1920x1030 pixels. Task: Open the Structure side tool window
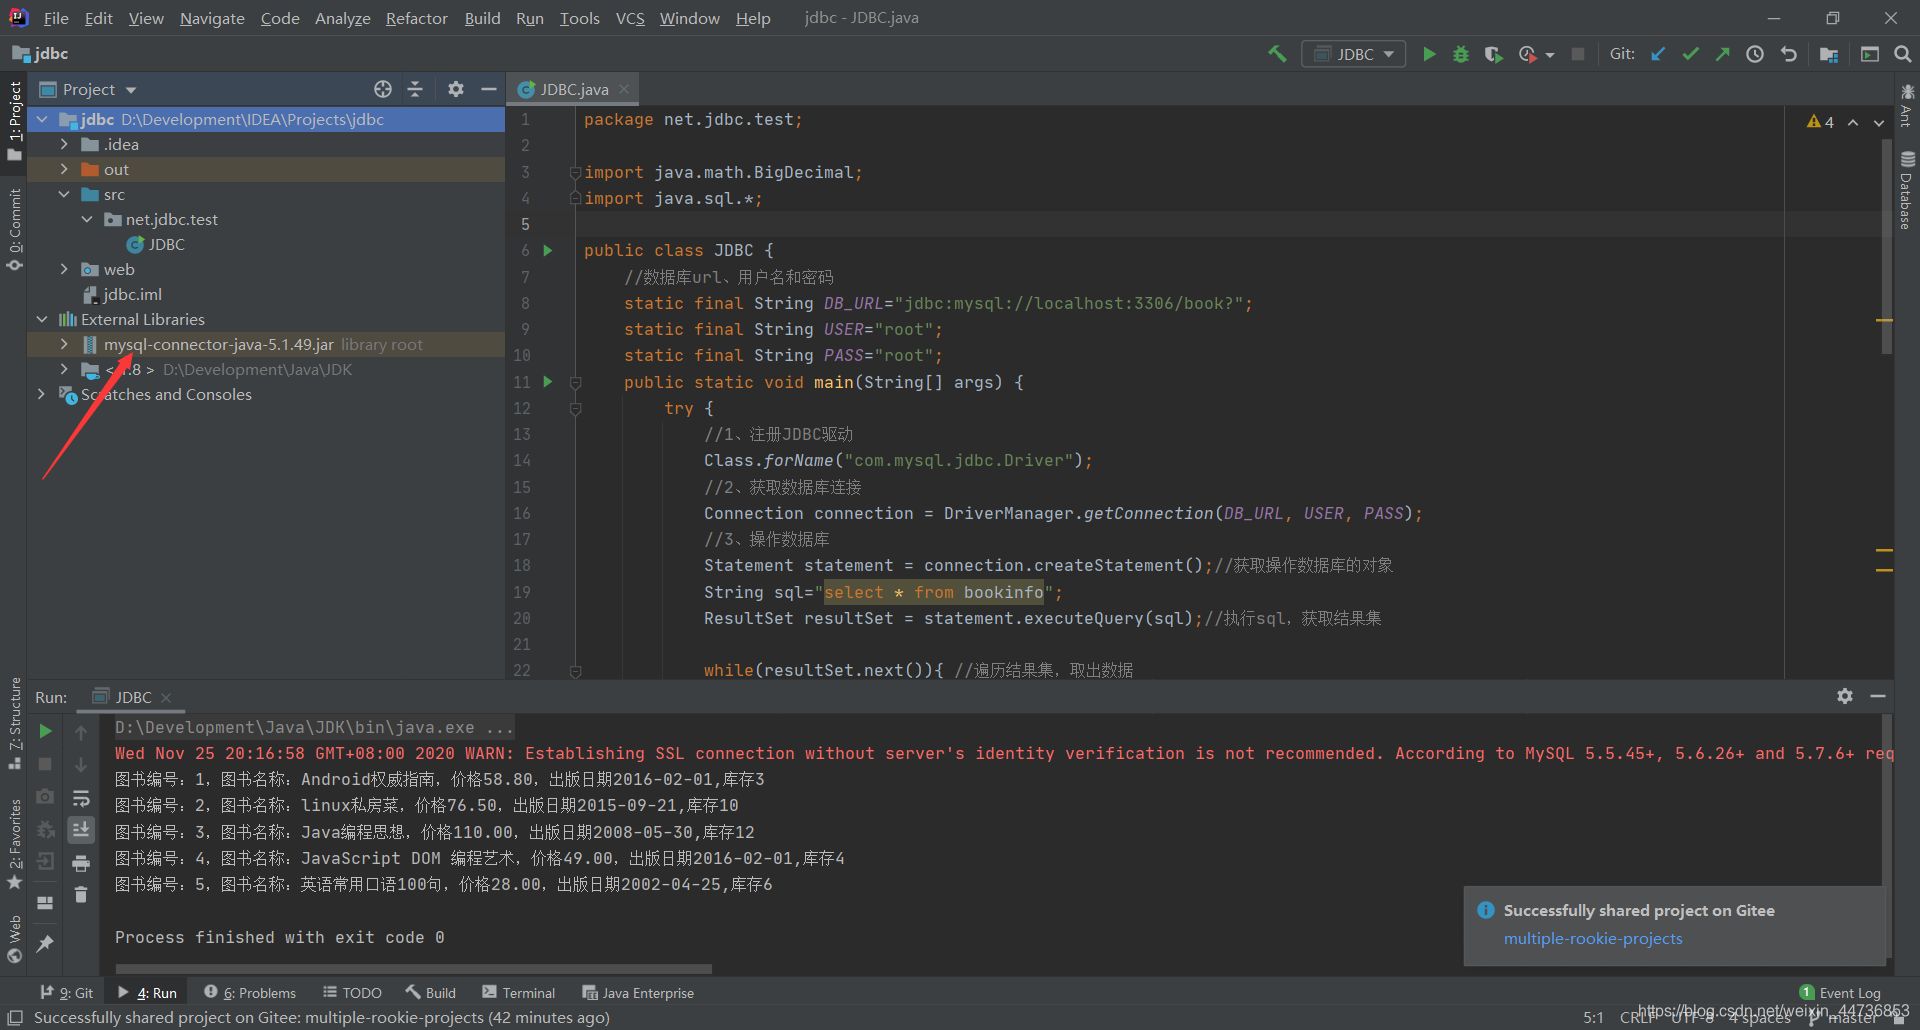(14, 722)
